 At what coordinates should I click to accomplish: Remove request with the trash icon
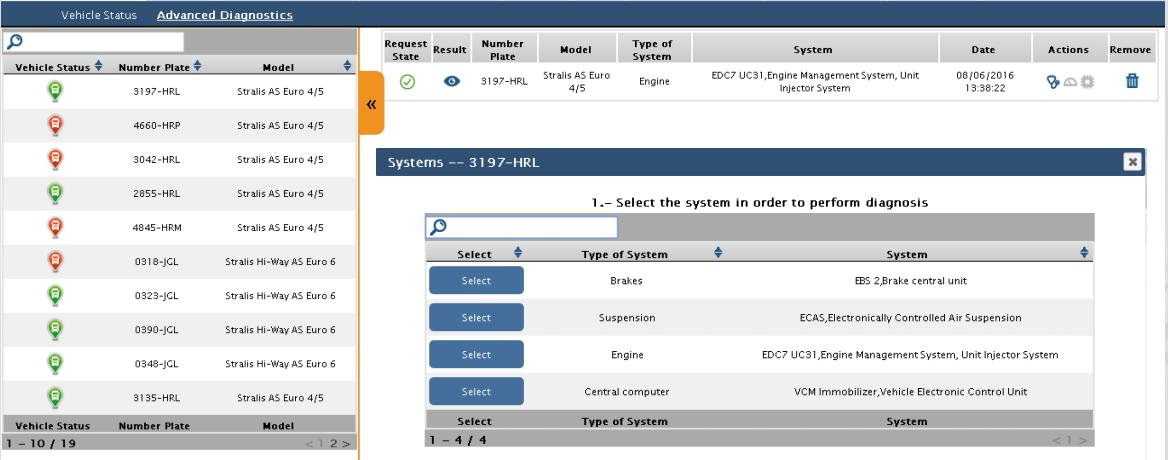tap(1132, 81)
